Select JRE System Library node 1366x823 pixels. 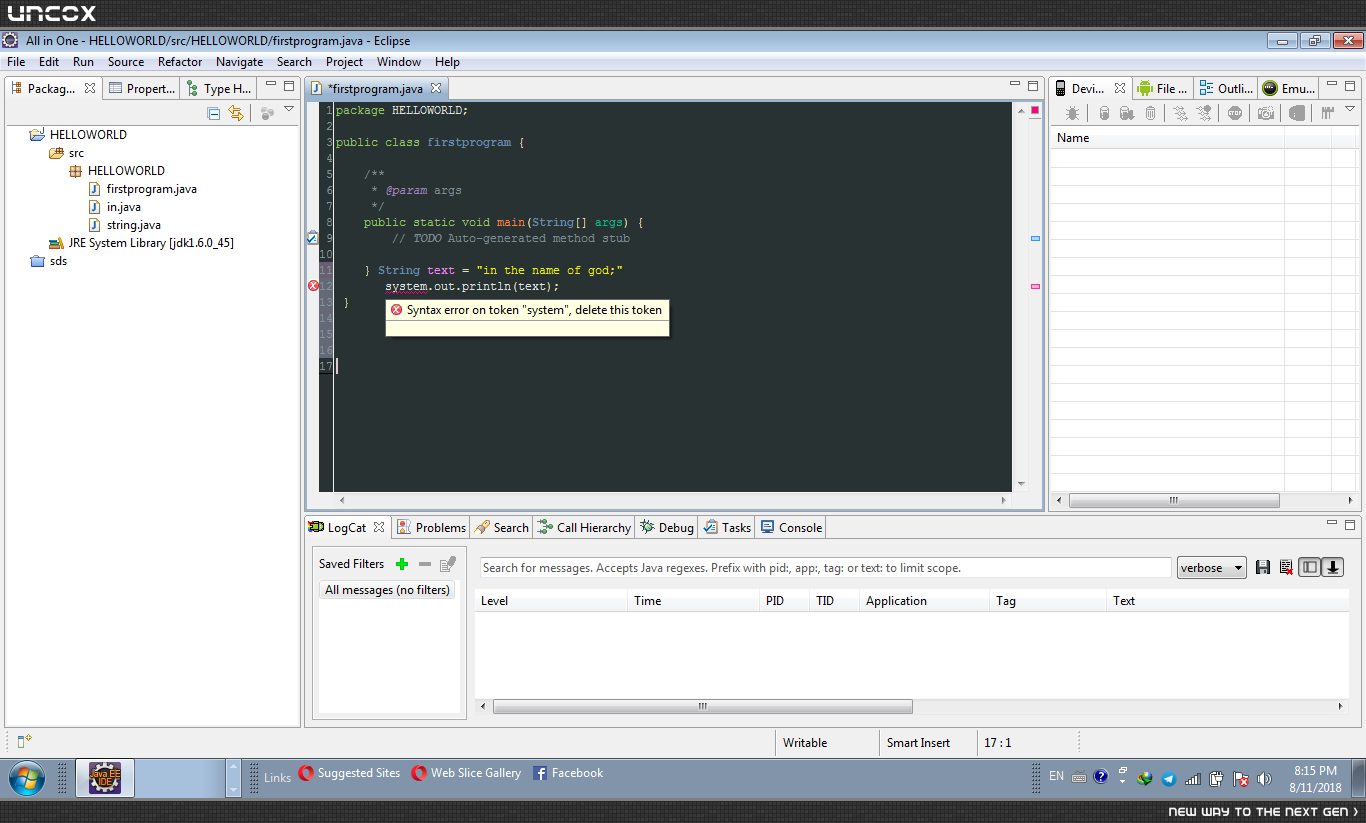(141, 243)
